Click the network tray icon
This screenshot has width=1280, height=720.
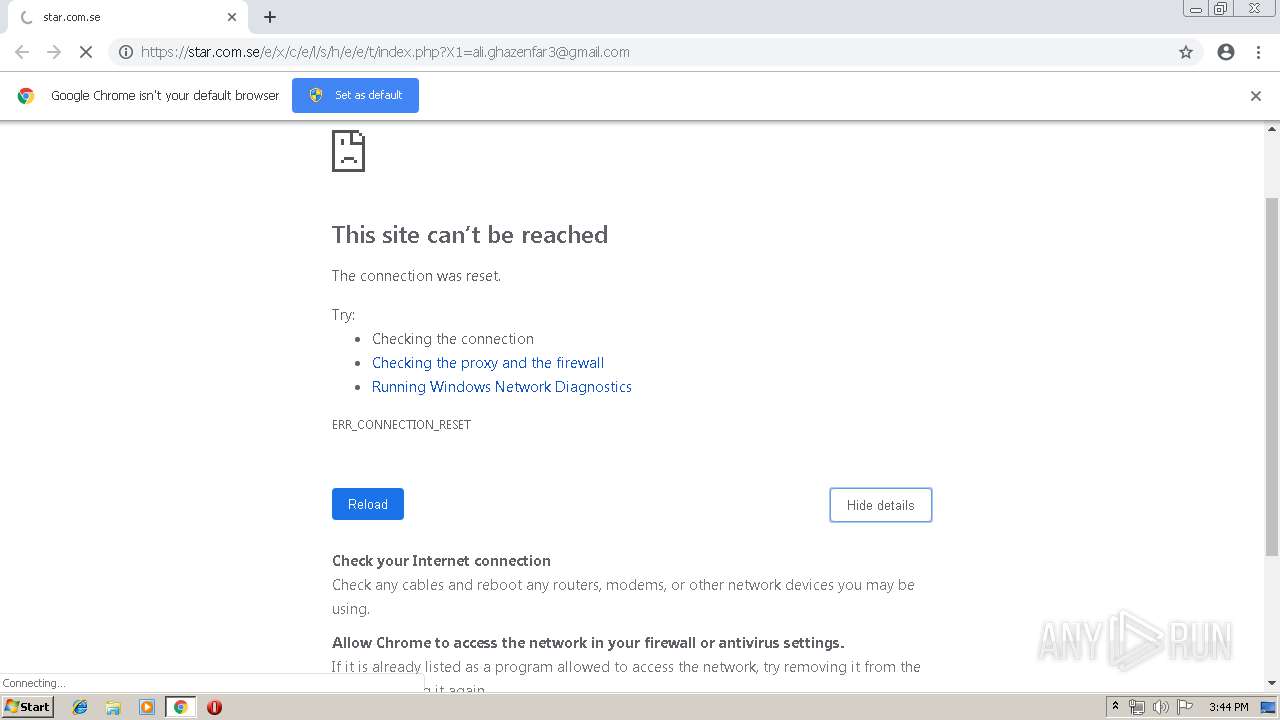point(1137,707)
